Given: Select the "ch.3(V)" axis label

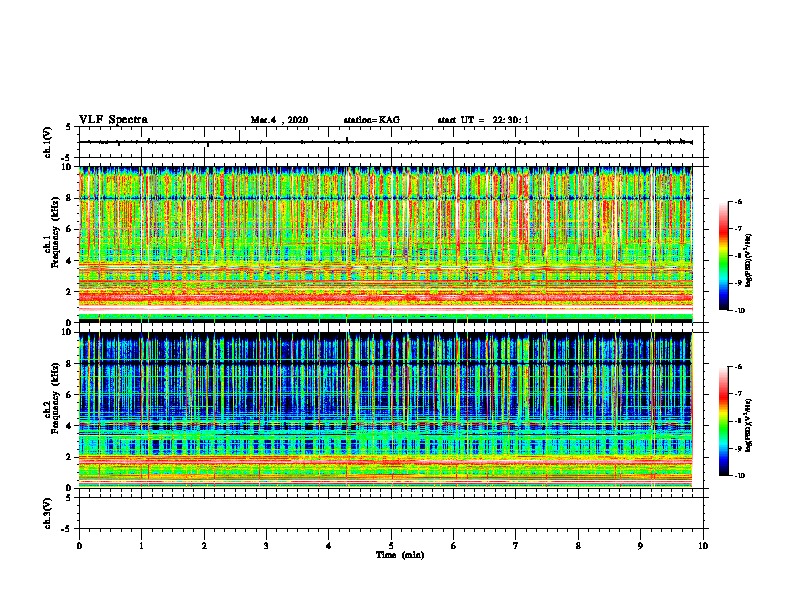Looking at the screenshot, I should pyautogui.click(x=48, y=513).
